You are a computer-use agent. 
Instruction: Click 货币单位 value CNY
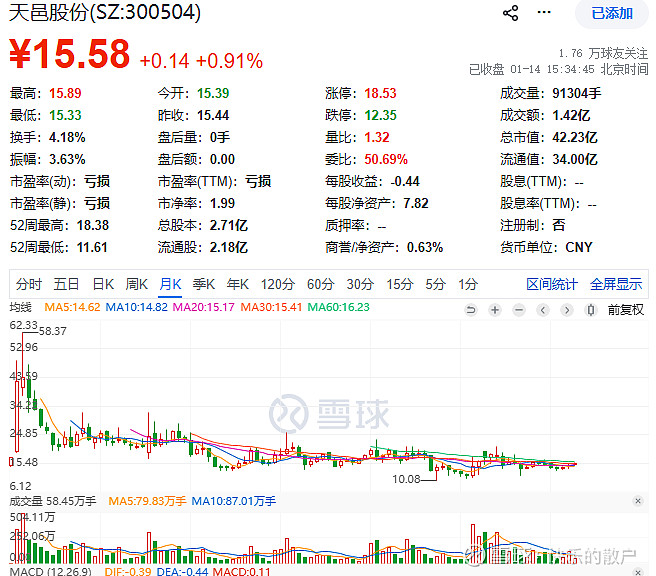click(x=579, y=248)
